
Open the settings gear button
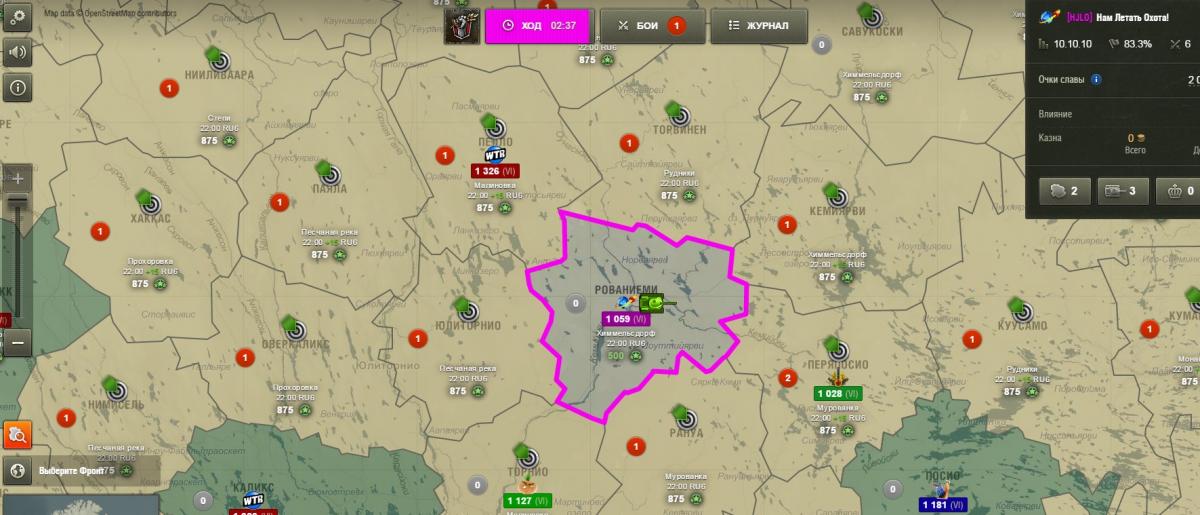pos(18,16)
